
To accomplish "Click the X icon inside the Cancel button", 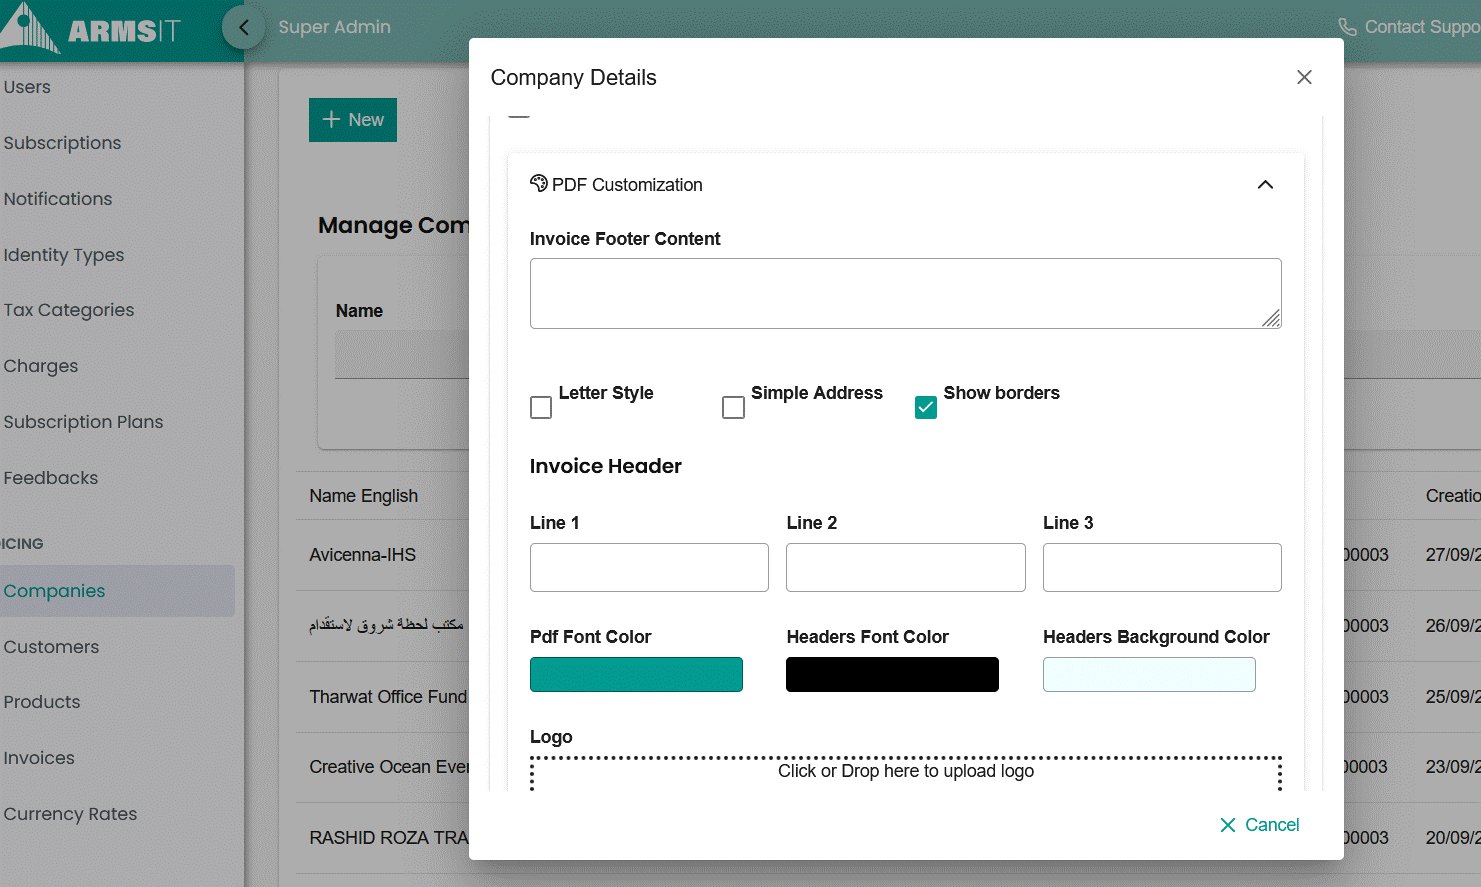I will (x=1229, y=825).
